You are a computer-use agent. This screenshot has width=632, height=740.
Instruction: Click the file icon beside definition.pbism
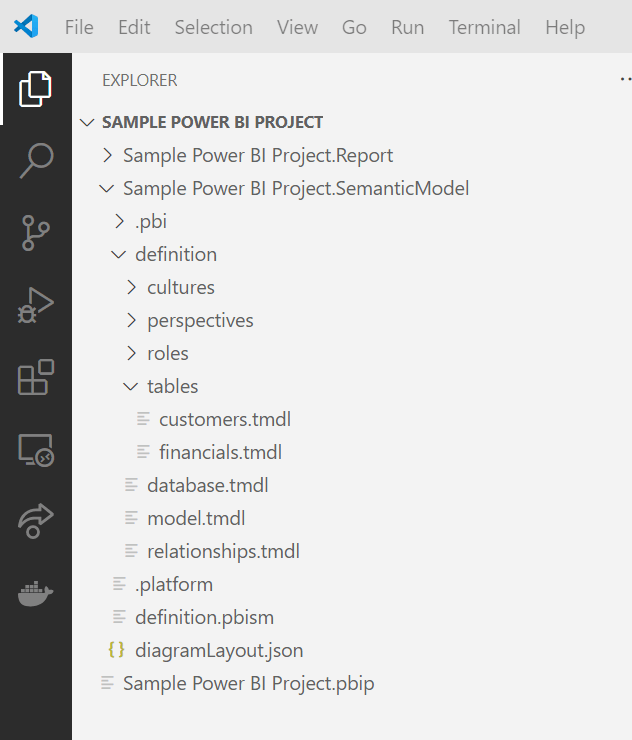119,617
